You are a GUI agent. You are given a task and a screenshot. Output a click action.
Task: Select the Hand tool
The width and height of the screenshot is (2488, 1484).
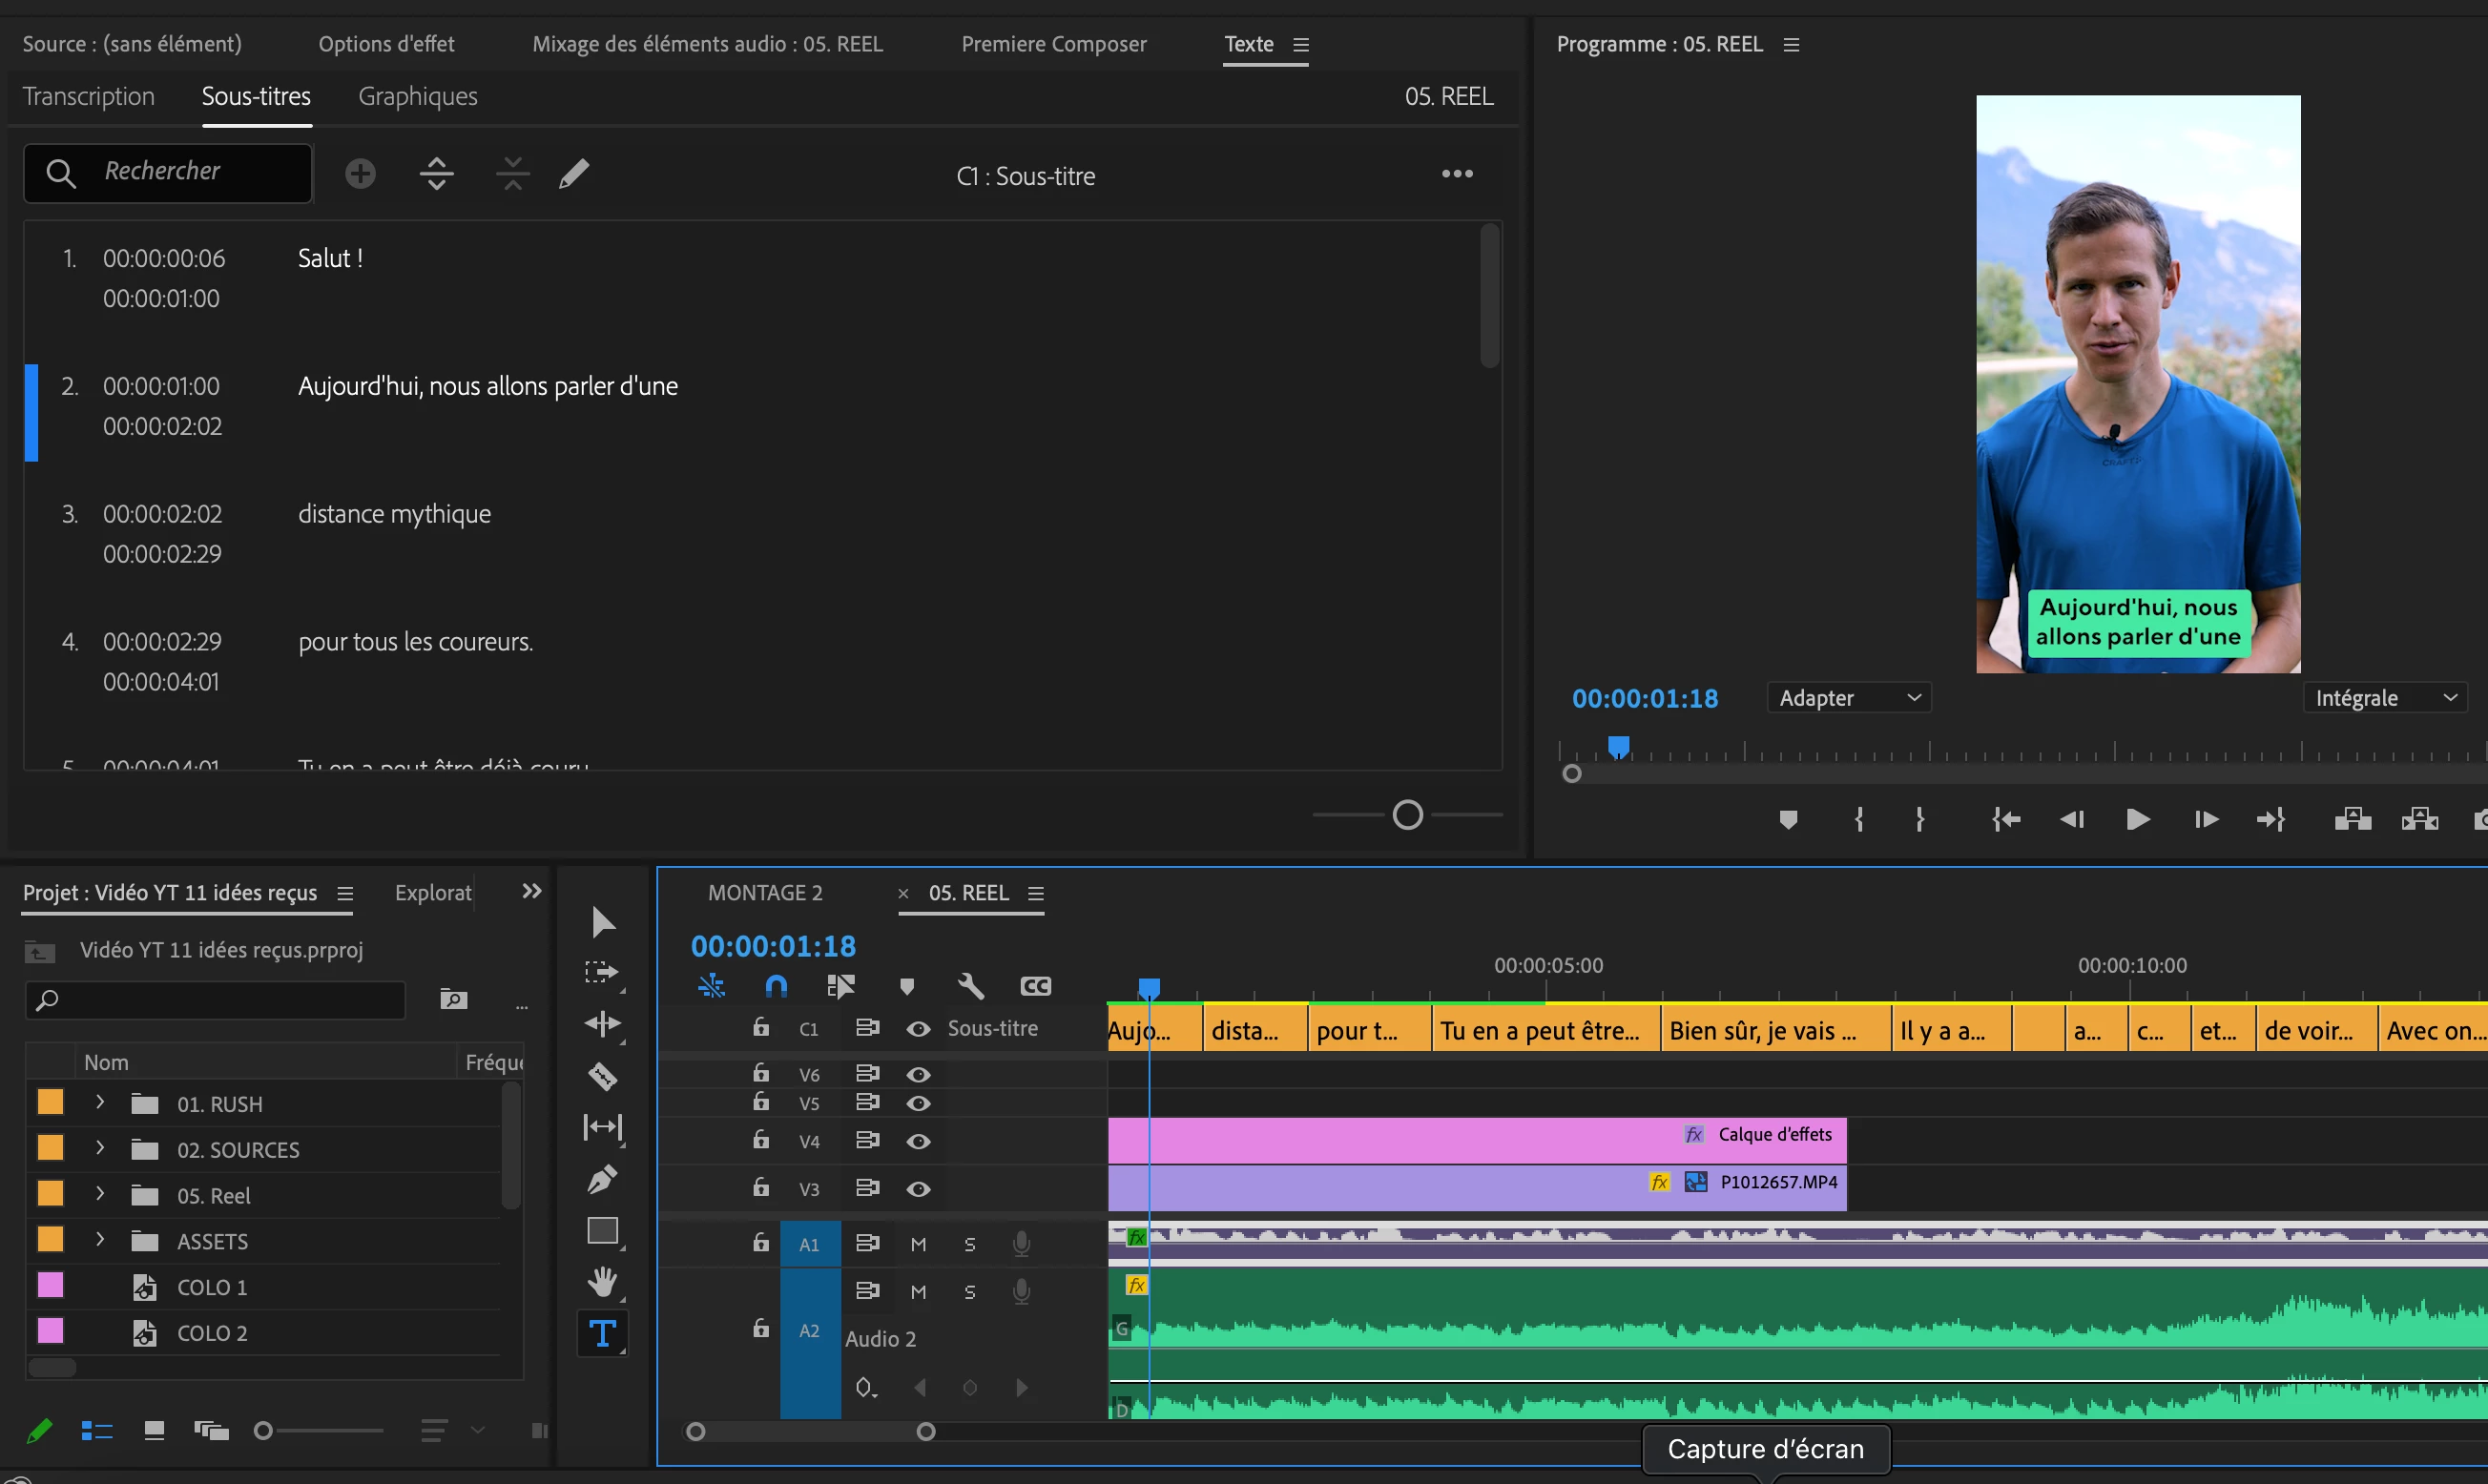[x=602, y=1281]
